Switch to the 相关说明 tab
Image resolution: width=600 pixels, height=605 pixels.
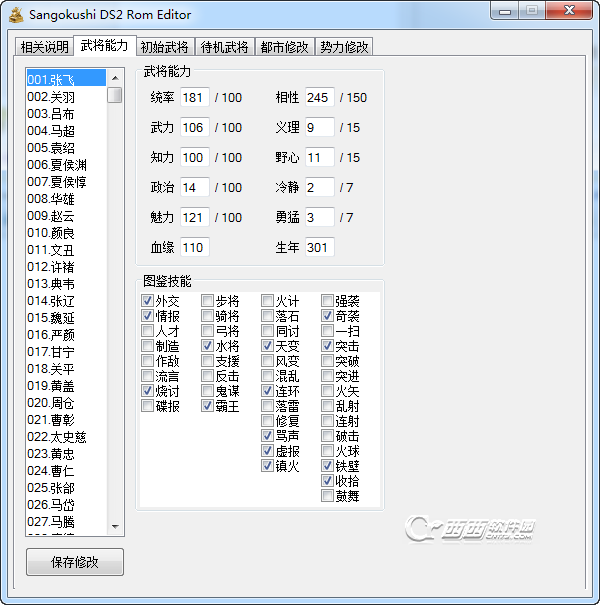(x=44, y=47)
